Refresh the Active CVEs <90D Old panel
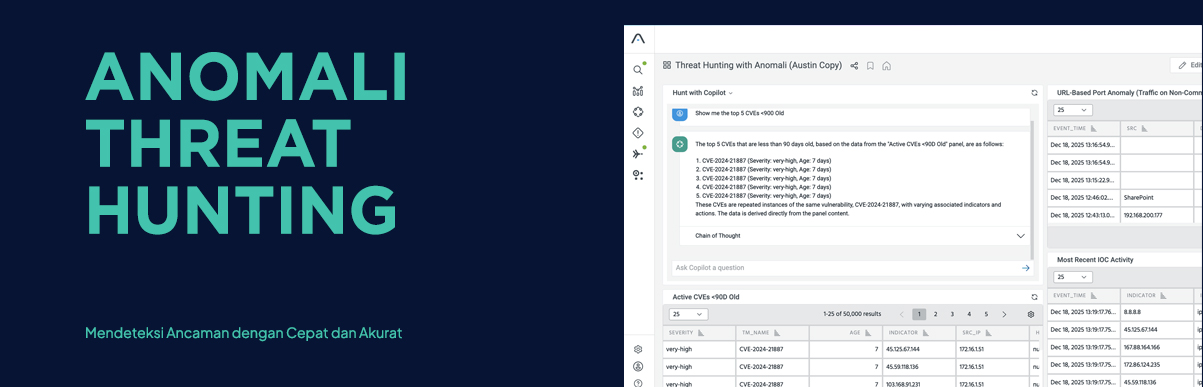Viewport: 1203px width, 387px height. (x=1034, y=297)
